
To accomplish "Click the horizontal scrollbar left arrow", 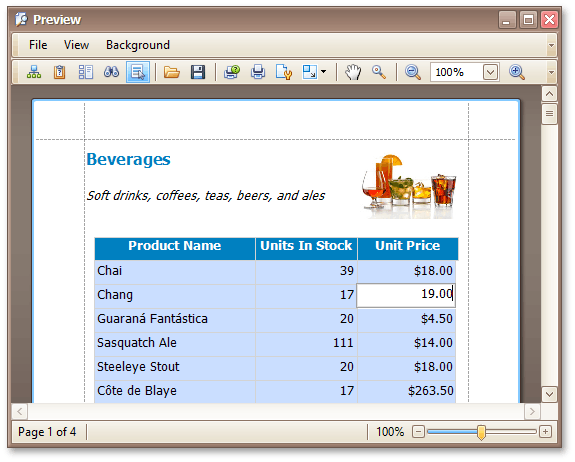I will pyautogui.click(x=20, y=411).
